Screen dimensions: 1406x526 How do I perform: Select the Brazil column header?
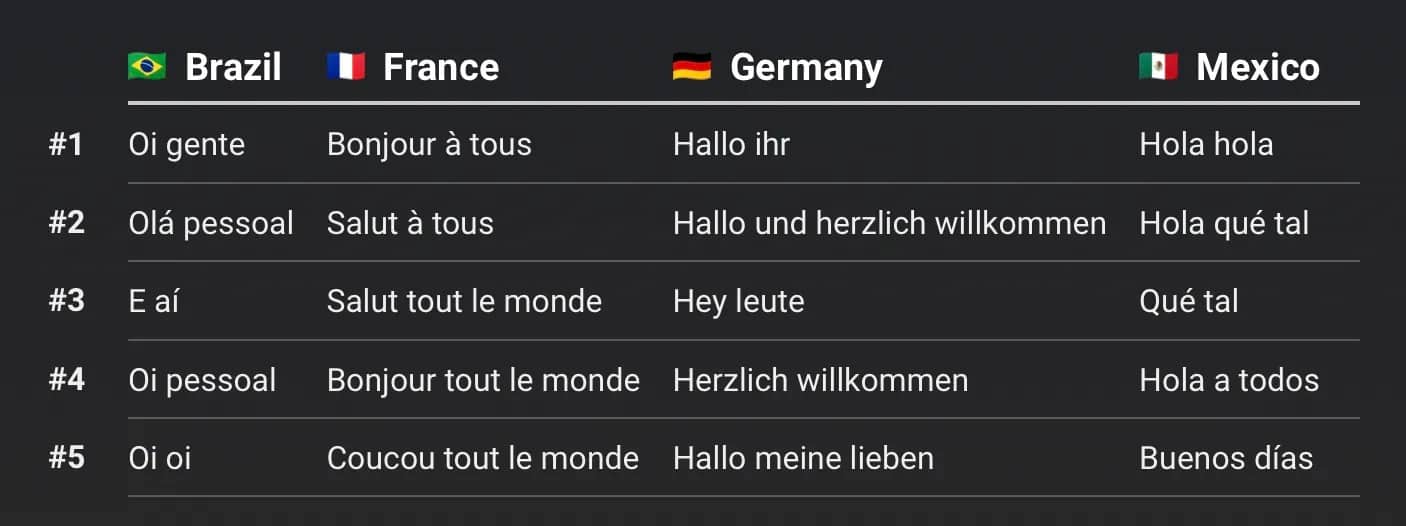coord(233,67)
